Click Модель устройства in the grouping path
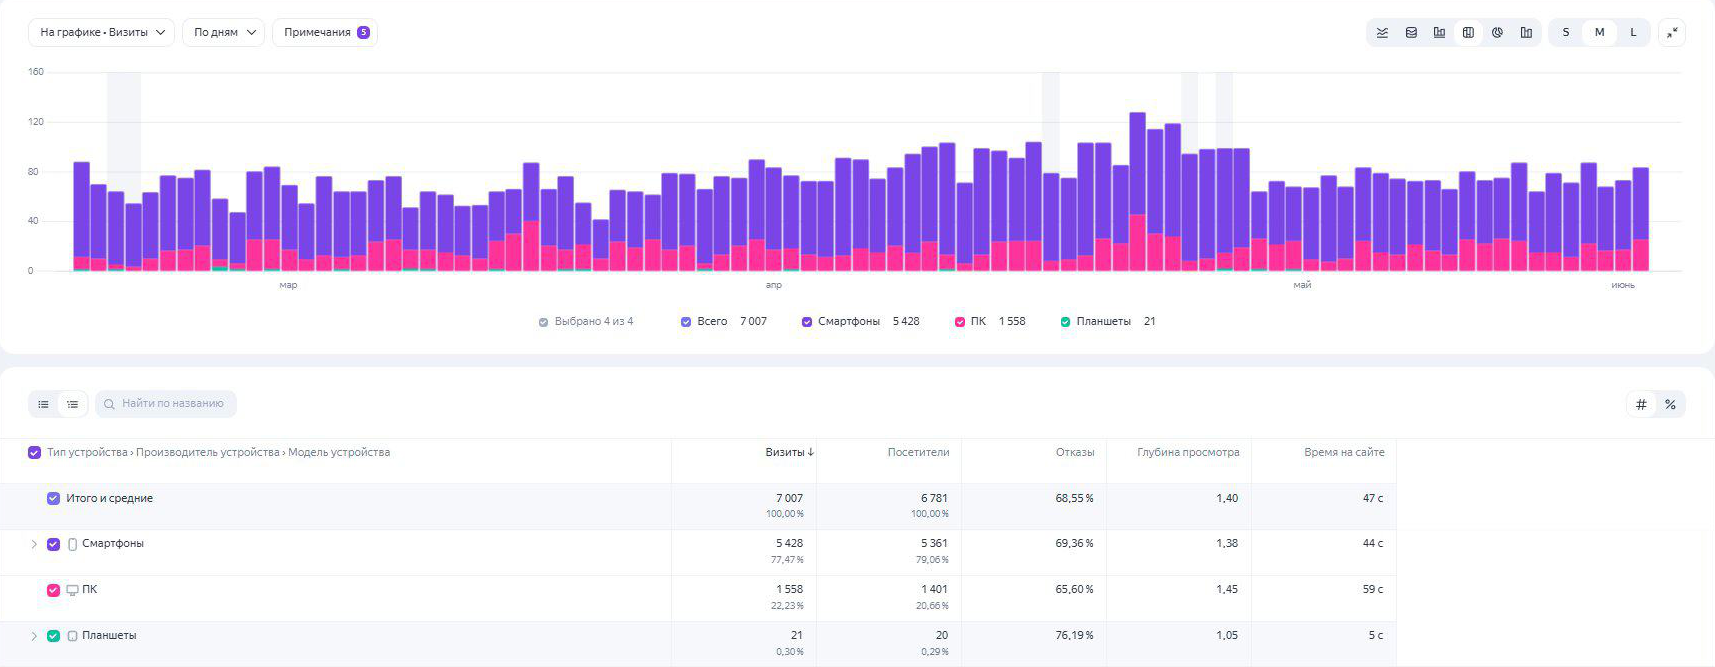This screenshot has width=1715, height=667. [x=339, y=453]
